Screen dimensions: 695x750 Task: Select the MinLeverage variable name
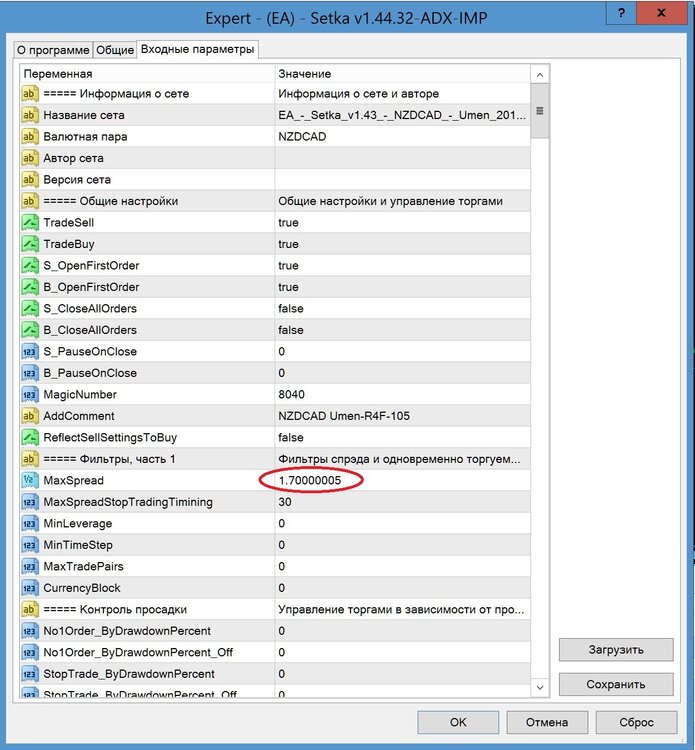point(77,524)
